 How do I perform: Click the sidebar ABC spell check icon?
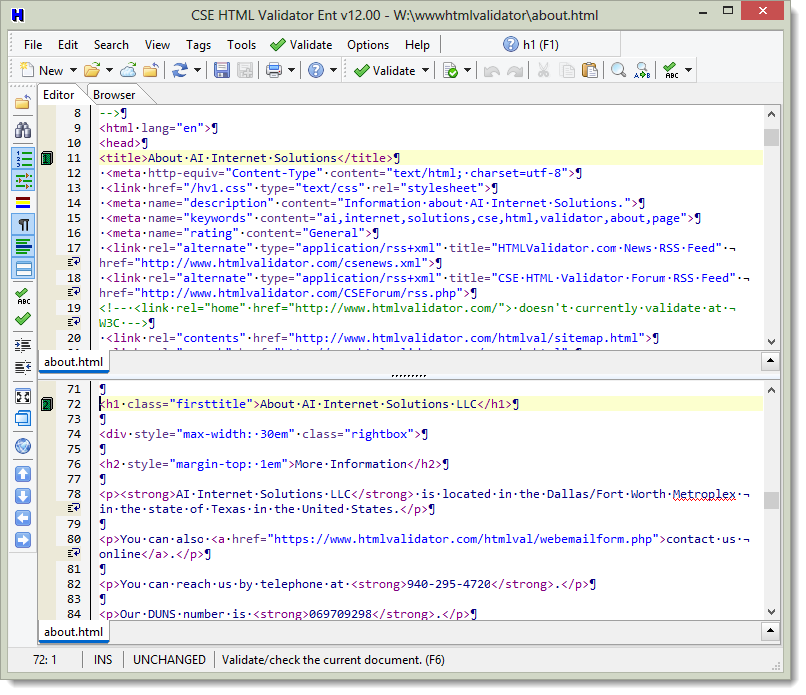(x=23, y=297)
